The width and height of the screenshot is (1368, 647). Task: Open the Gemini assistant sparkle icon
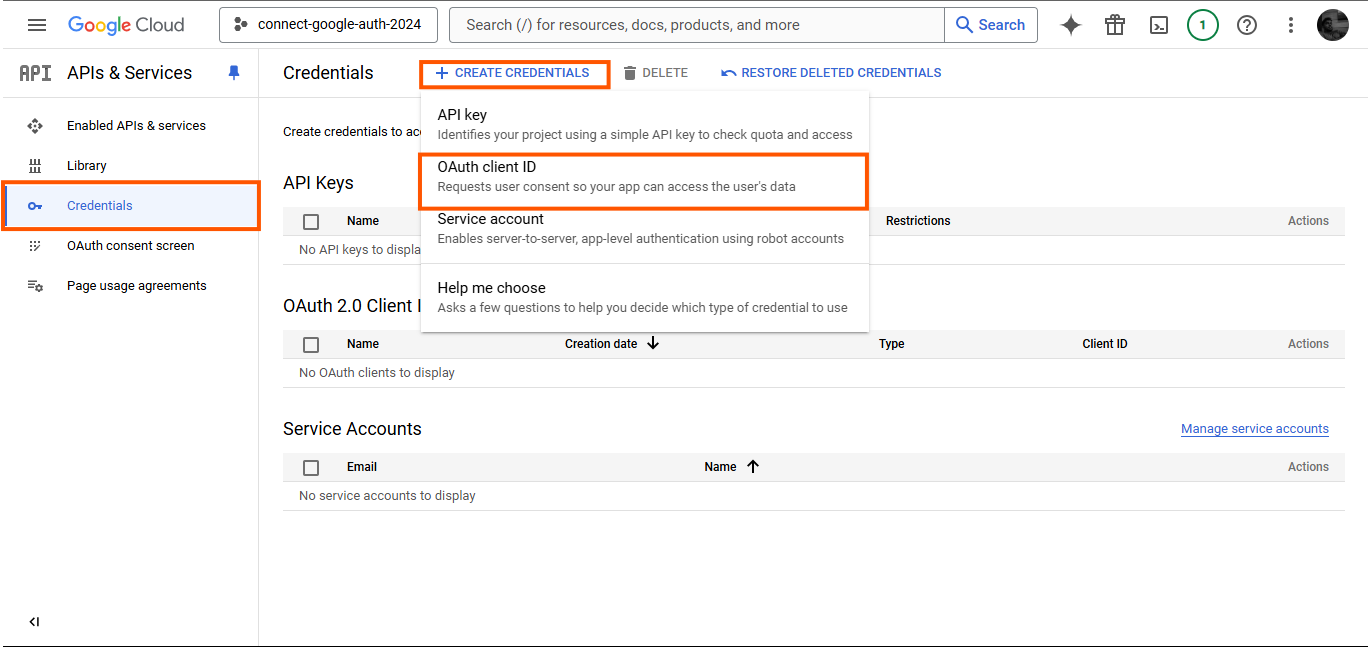tap(1070, 24)
